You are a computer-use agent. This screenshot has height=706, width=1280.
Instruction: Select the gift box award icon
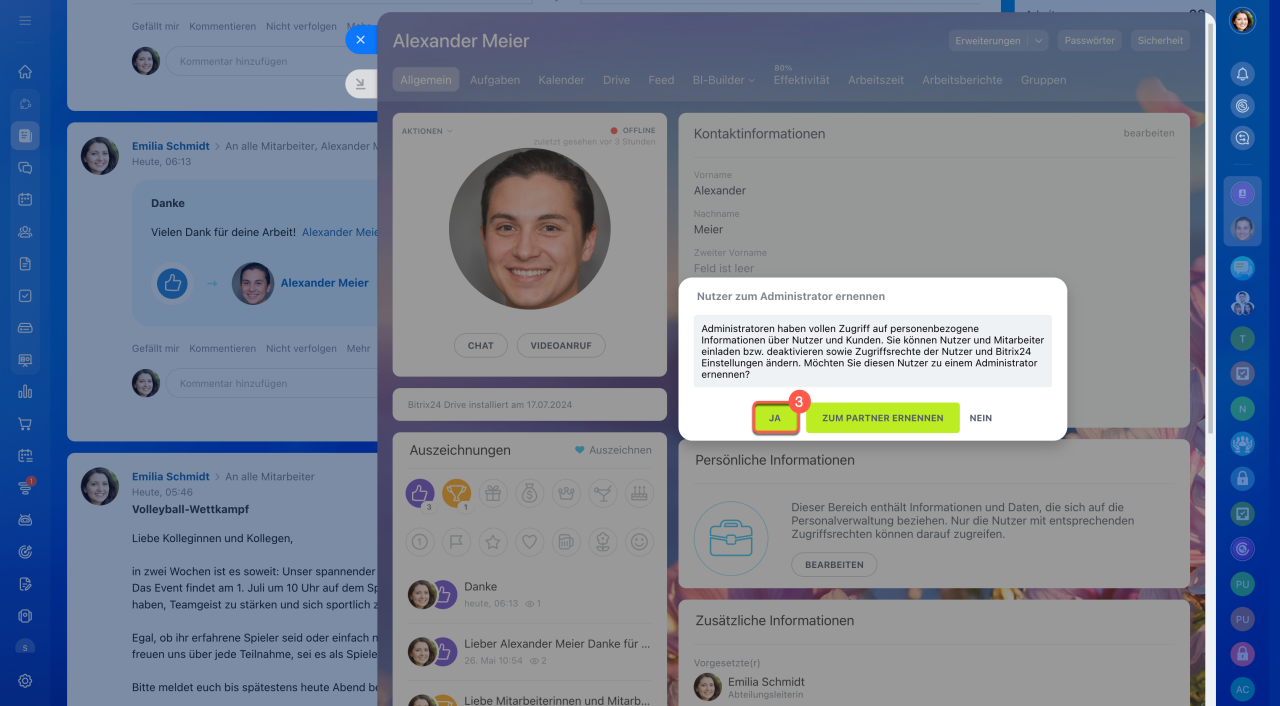[493, 492]
